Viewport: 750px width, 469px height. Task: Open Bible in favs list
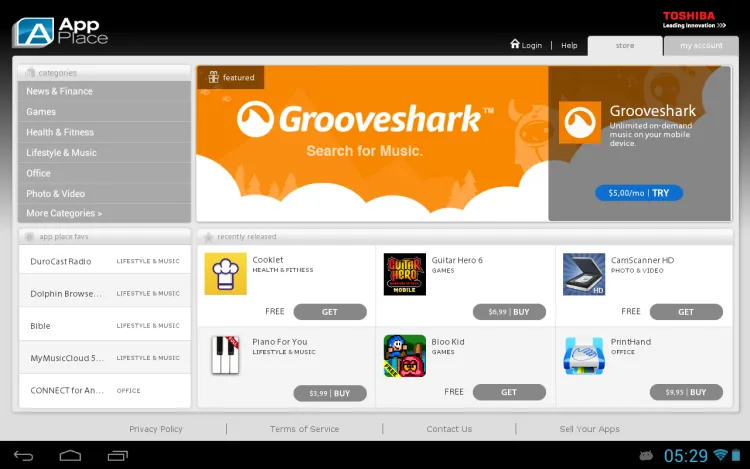tap(105, 326)
